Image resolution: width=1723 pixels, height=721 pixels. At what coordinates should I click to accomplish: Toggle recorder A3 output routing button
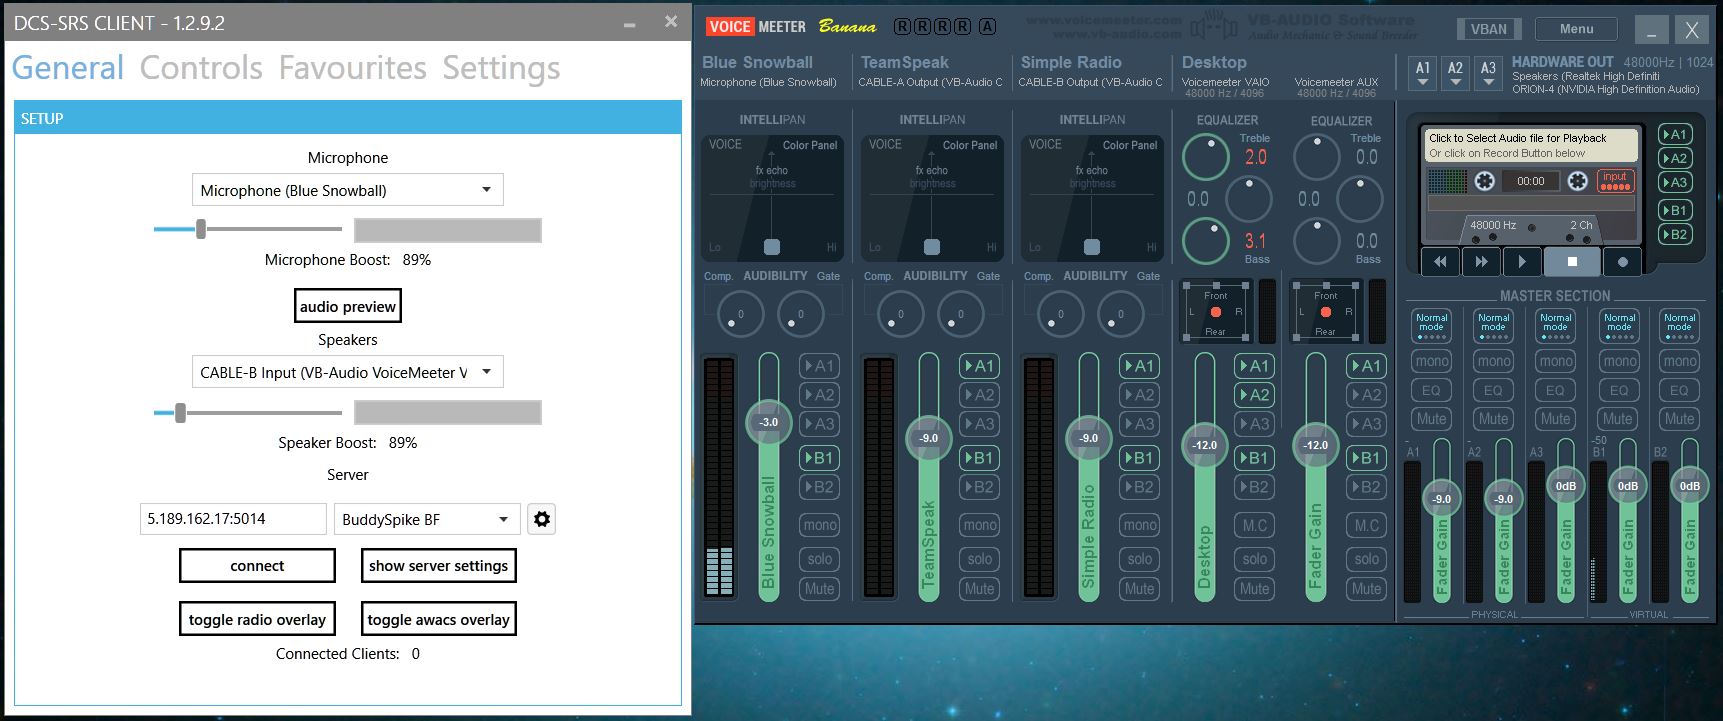tap(1675, 182)
